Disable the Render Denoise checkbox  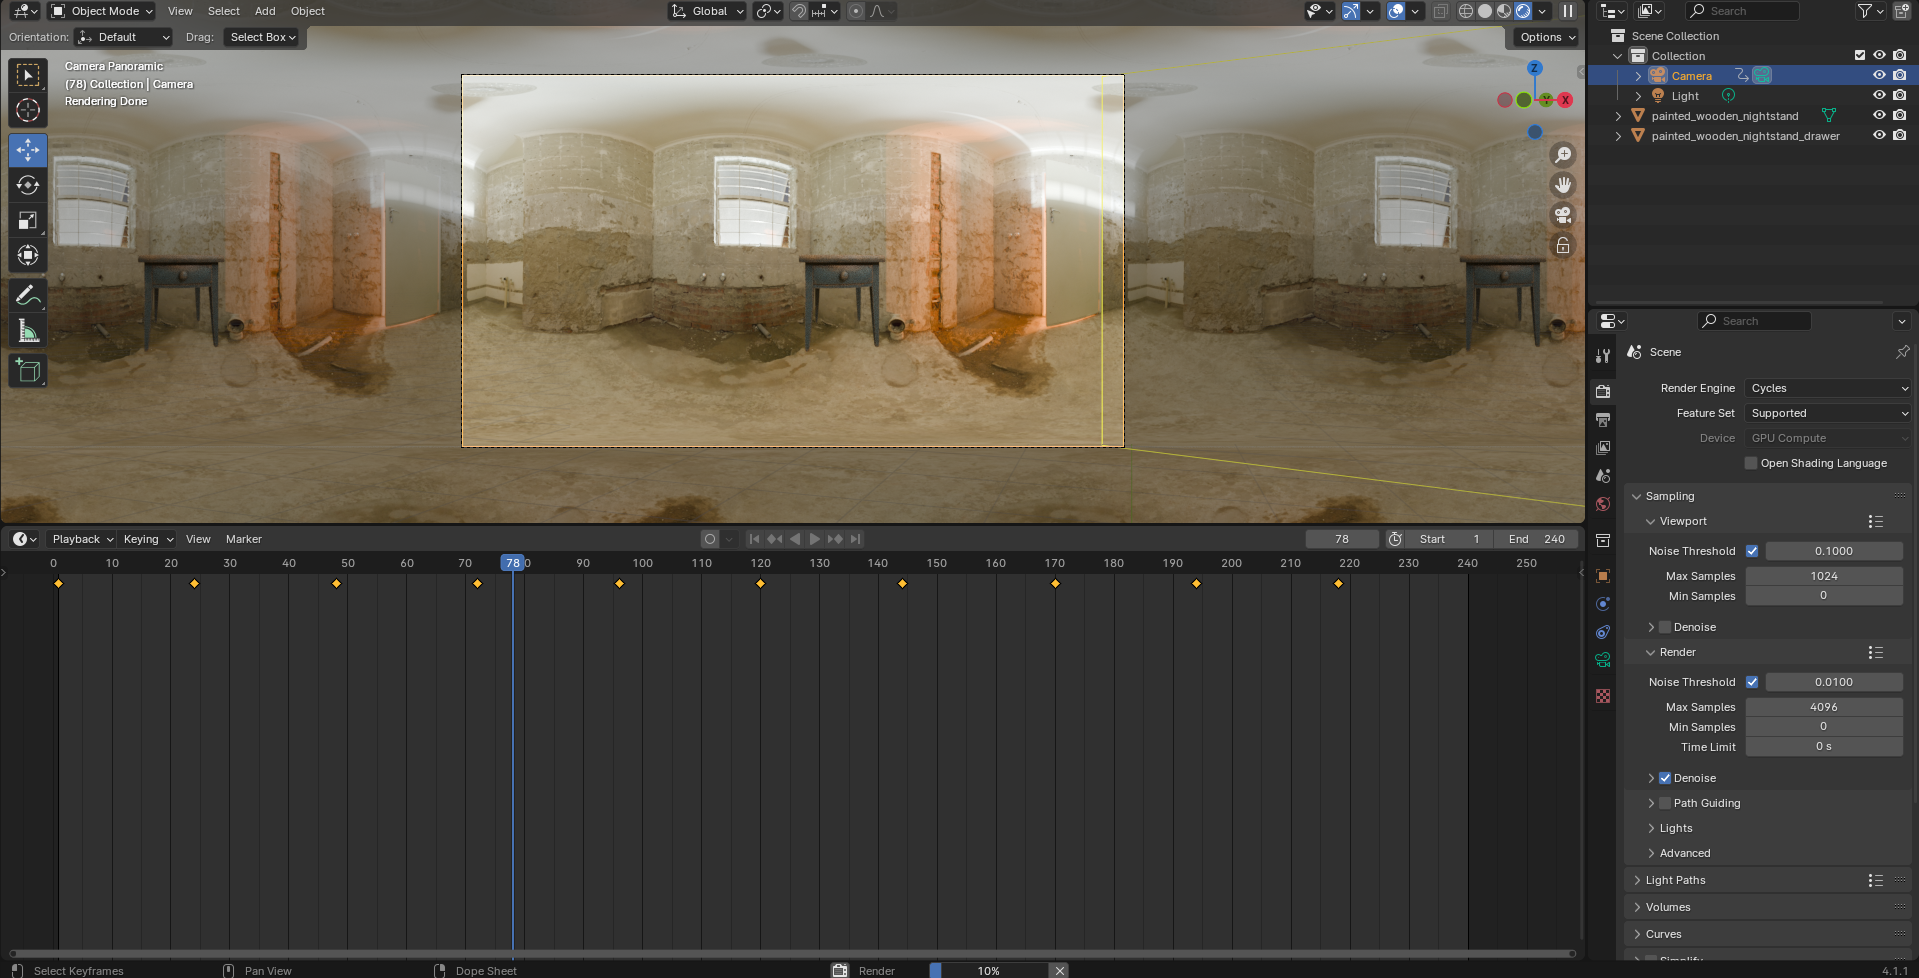1665,778
